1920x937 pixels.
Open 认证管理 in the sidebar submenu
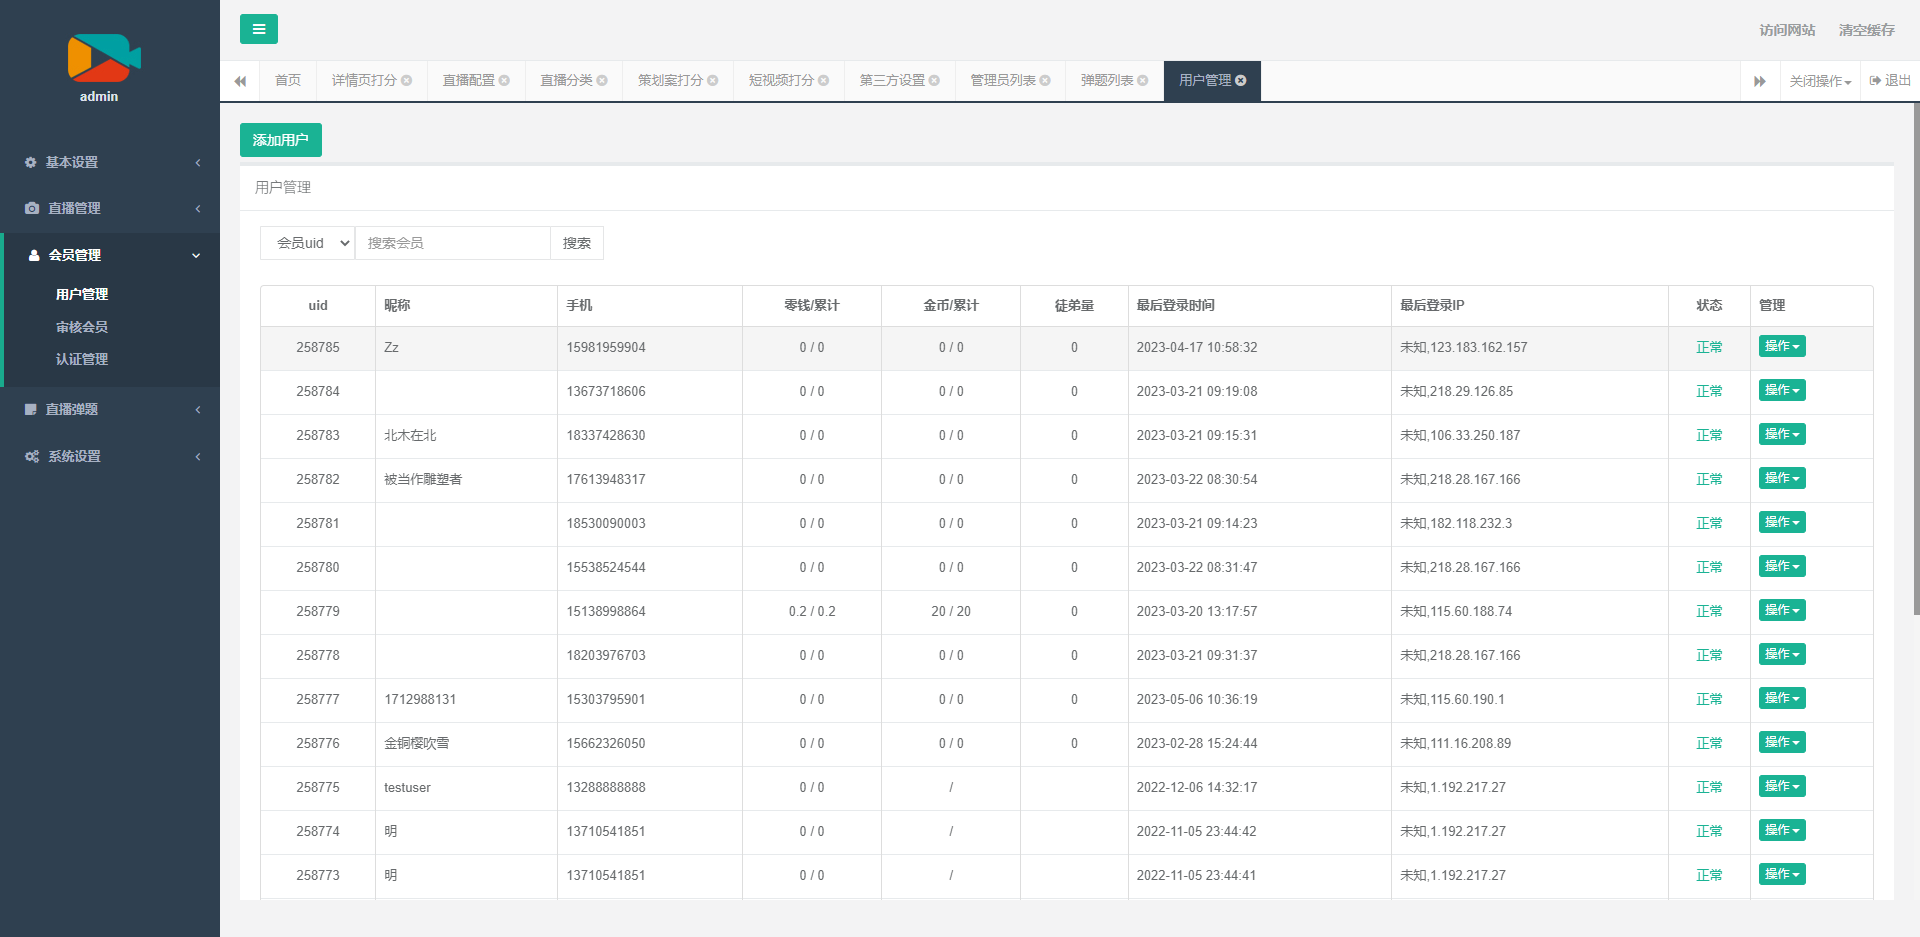click(x=82, y=359)
